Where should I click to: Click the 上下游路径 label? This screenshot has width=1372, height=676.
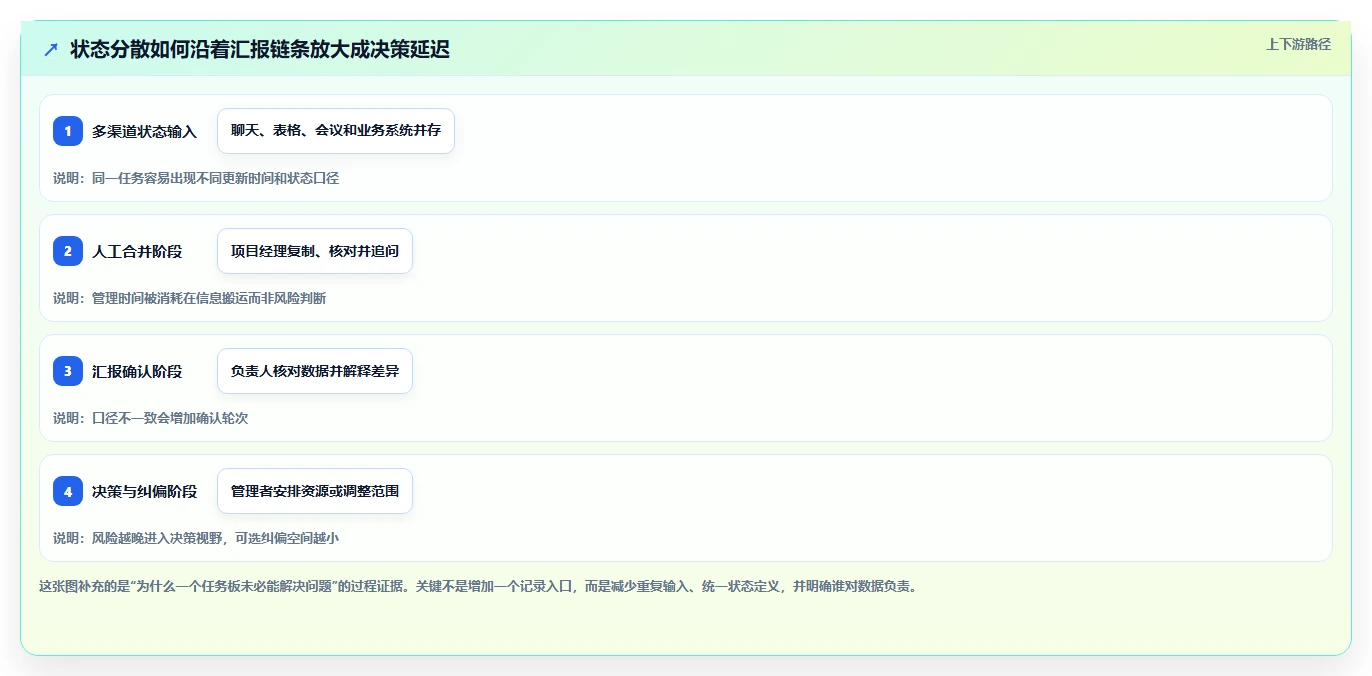1298,44
